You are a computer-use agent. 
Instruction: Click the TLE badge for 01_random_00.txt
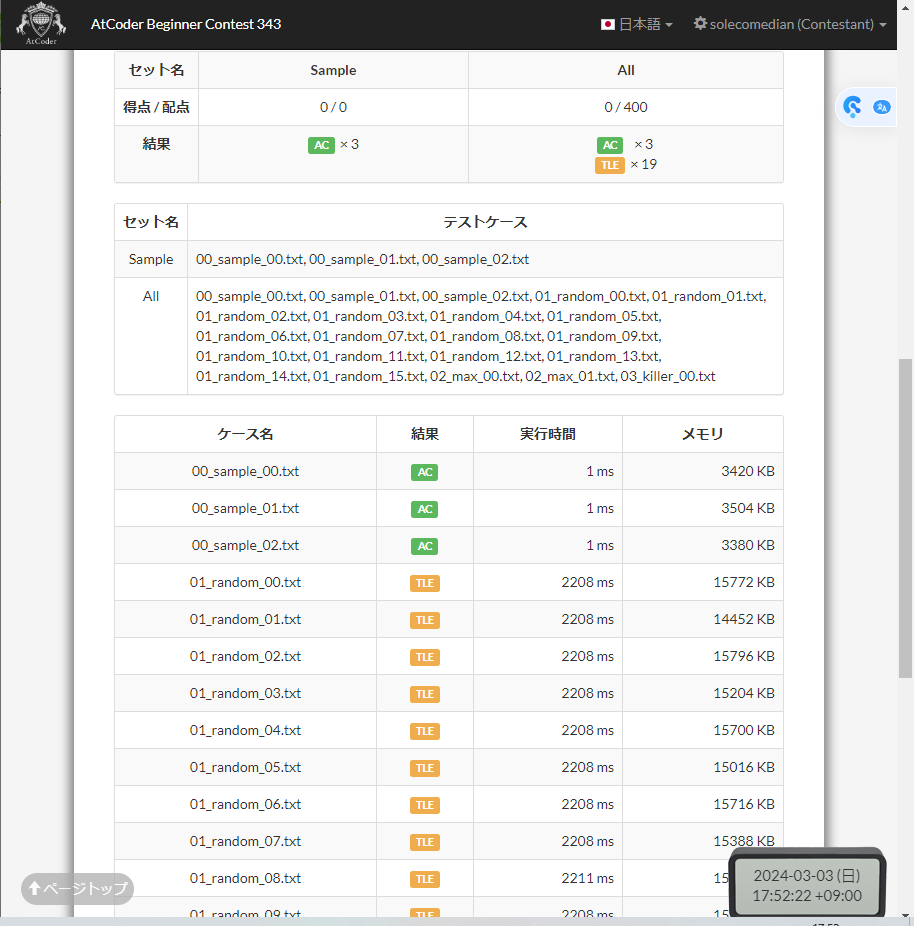[x=425, y=583]
